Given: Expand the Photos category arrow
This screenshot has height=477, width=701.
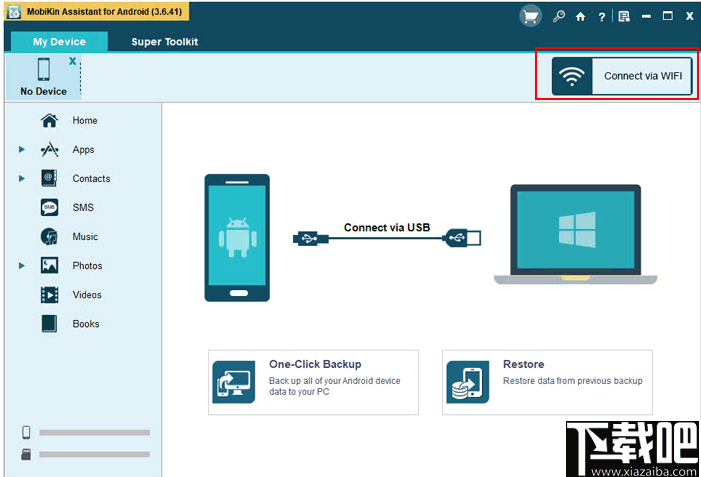Looking at the screenshot, I should tap(21, 266).
